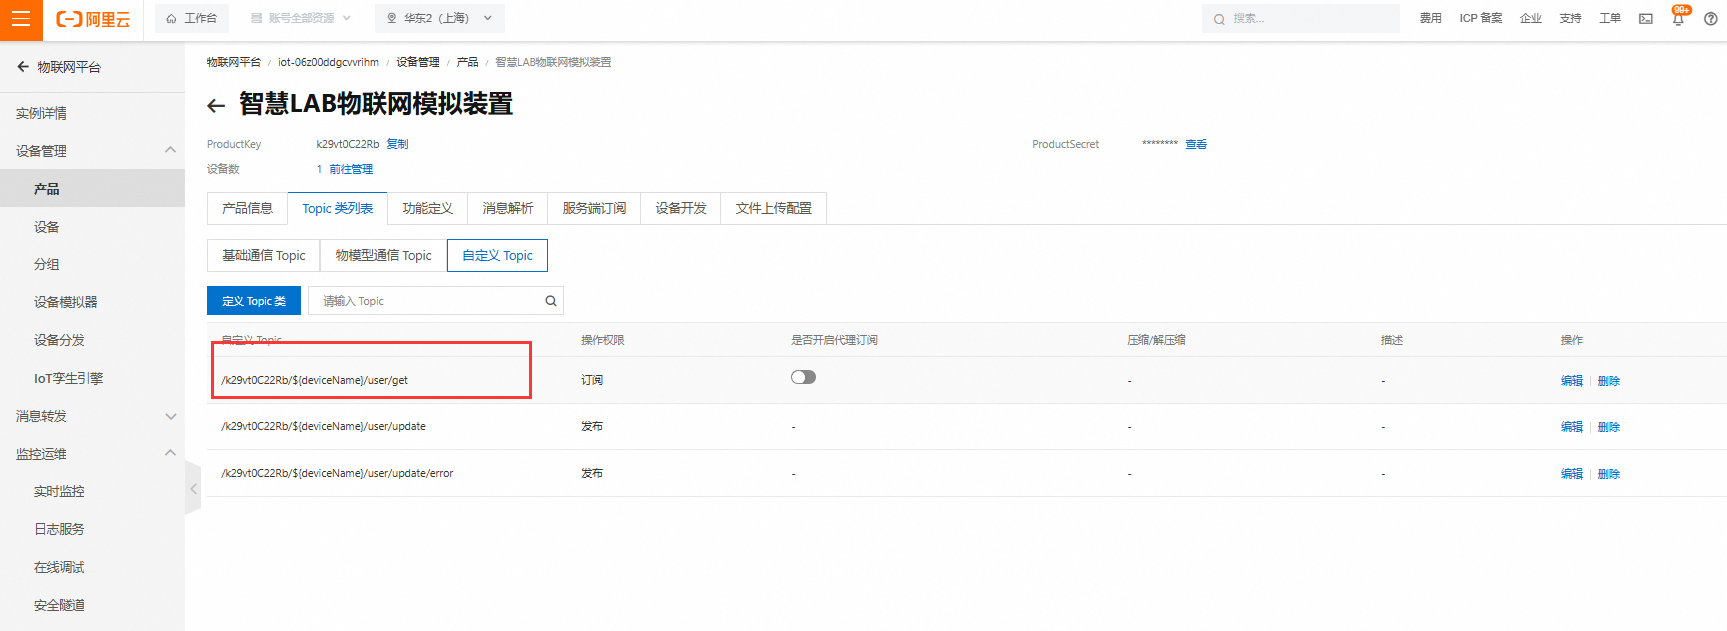Image resolution: width=1727 pixels, height=631 pixels.
Task: Click 编辑 for the user/update topic
Action: coord(1571,427)
